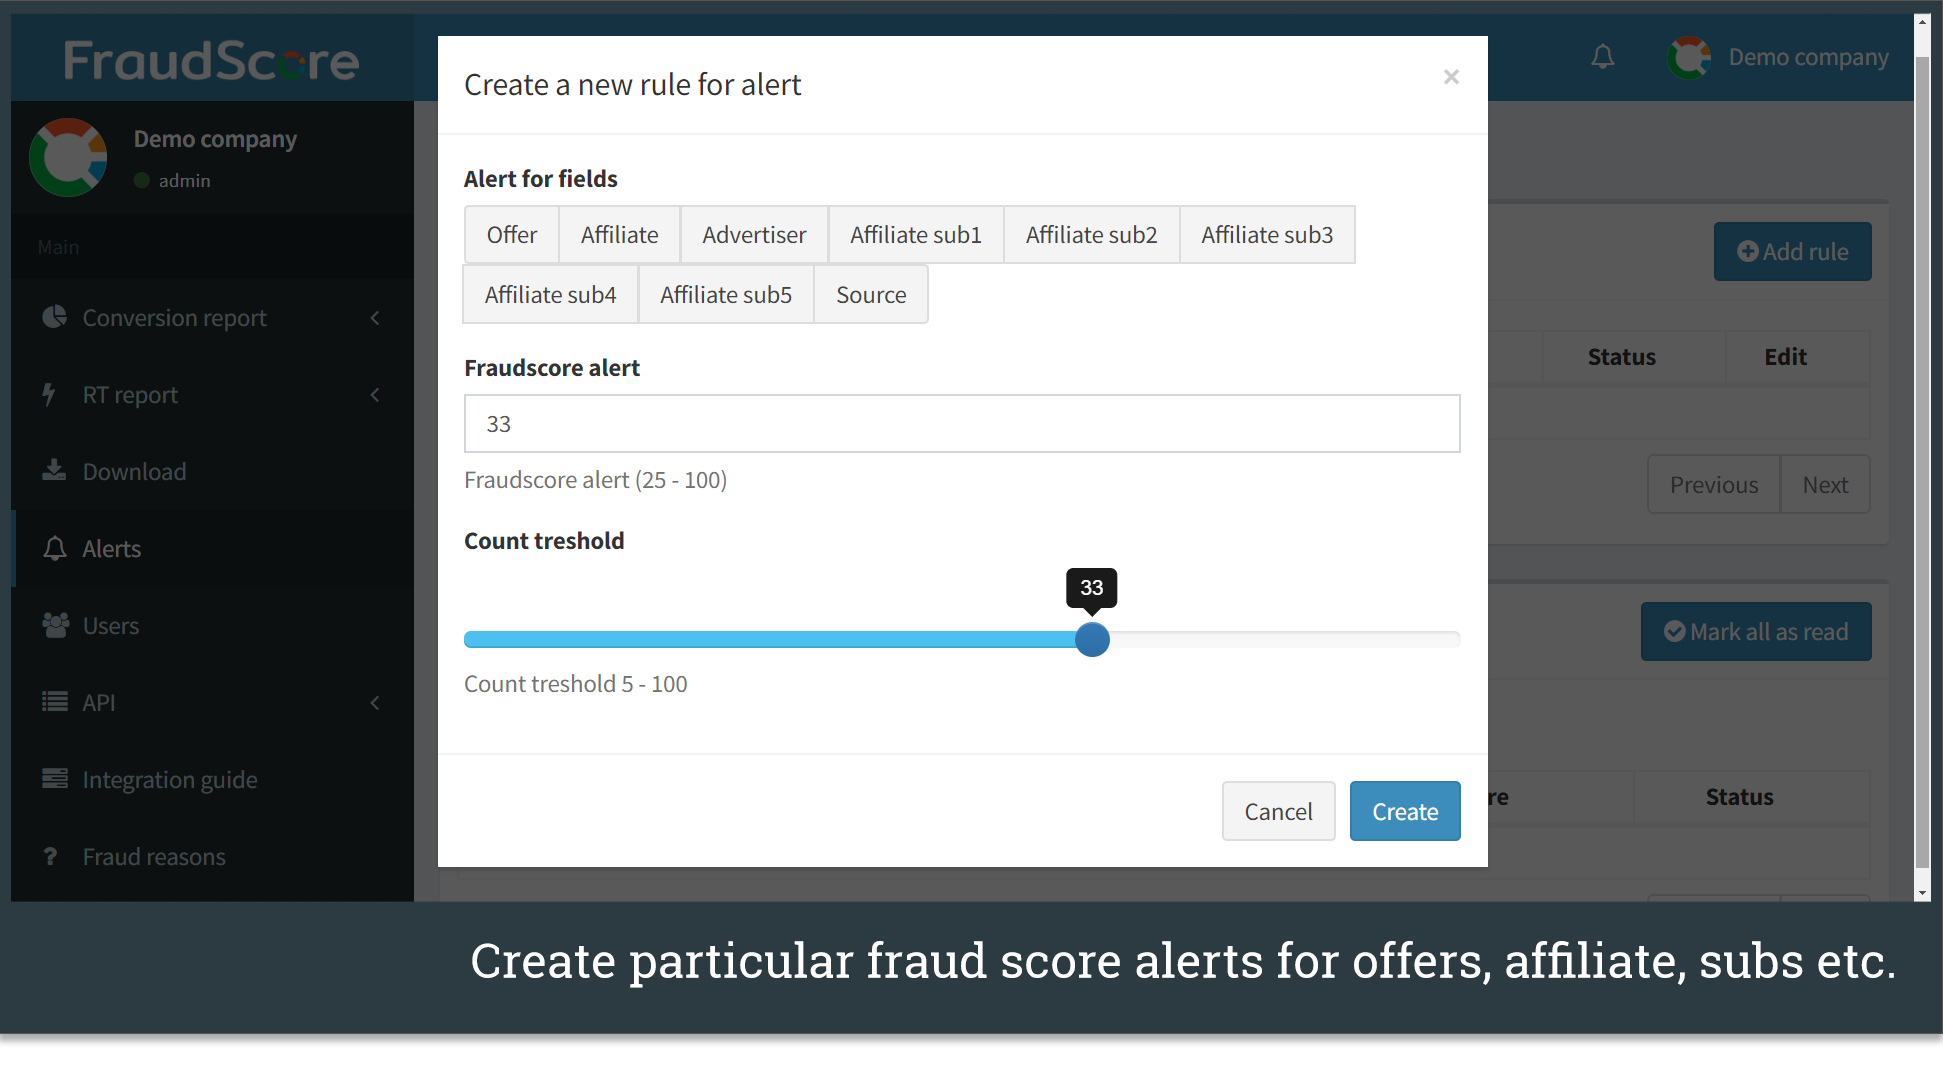Expand the RT report submenu chevron
The width and height of the screenshot is (1943, 1070).
(x=375, y=395)
